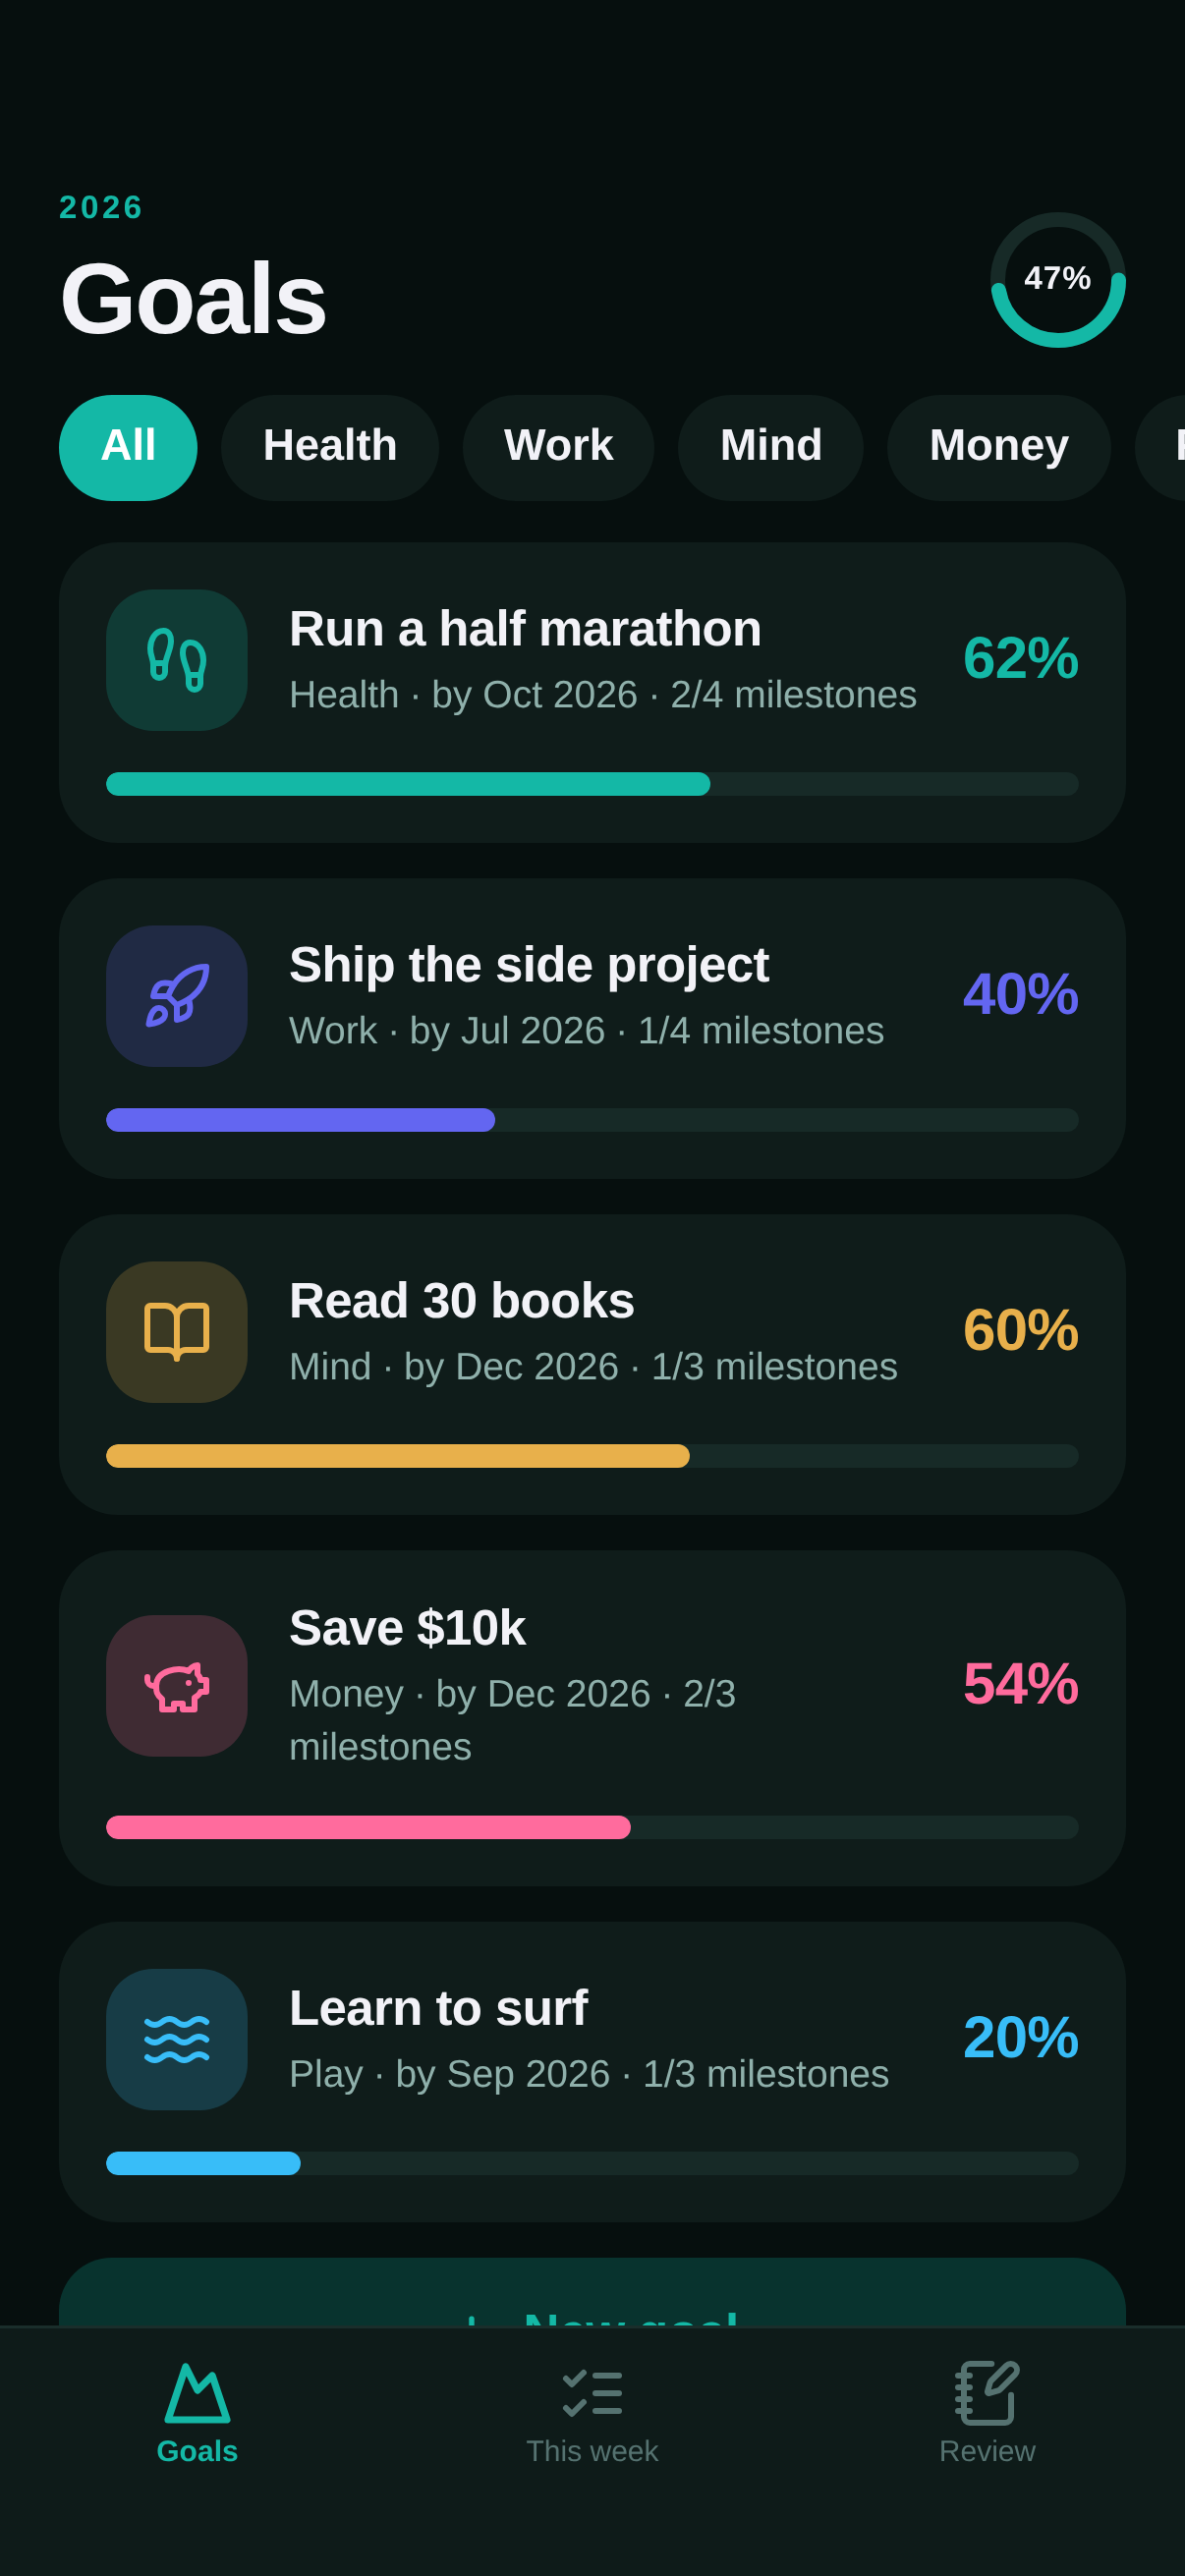The width and height of the screenshot is (1185, 2576).
Task: Open the Save $10k goal title
Action: [407, 1628]
